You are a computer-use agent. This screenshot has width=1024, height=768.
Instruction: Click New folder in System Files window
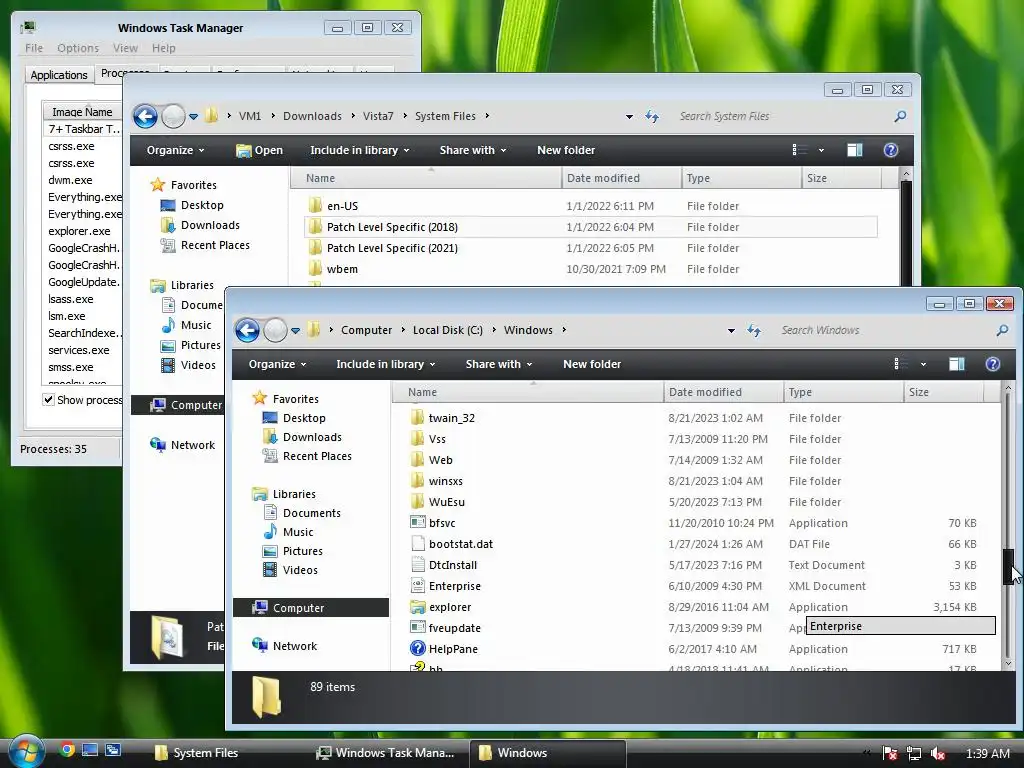coord(566,150)
